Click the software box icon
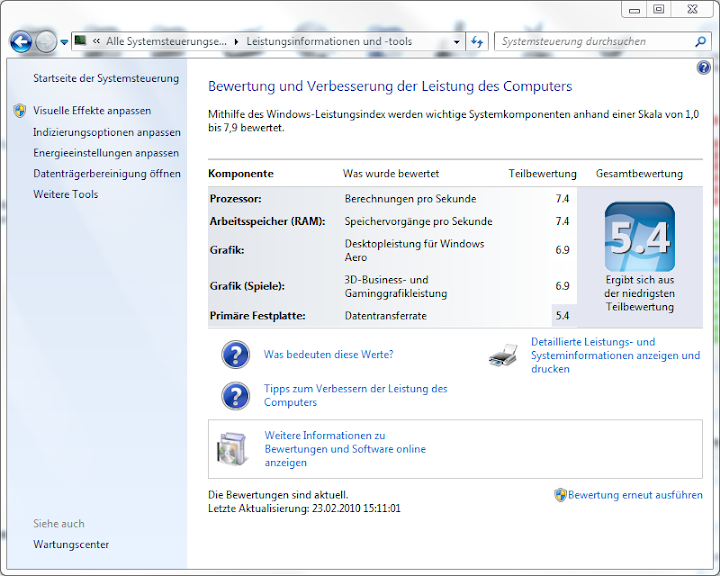This screenshot has height=576, width=720. tap(231, 449)
